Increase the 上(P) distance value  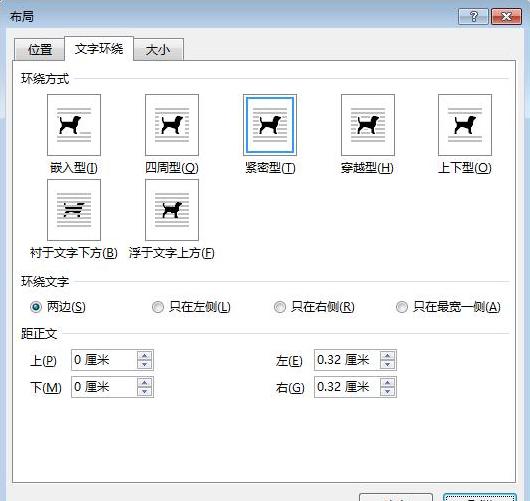click(x=145, y=356)
